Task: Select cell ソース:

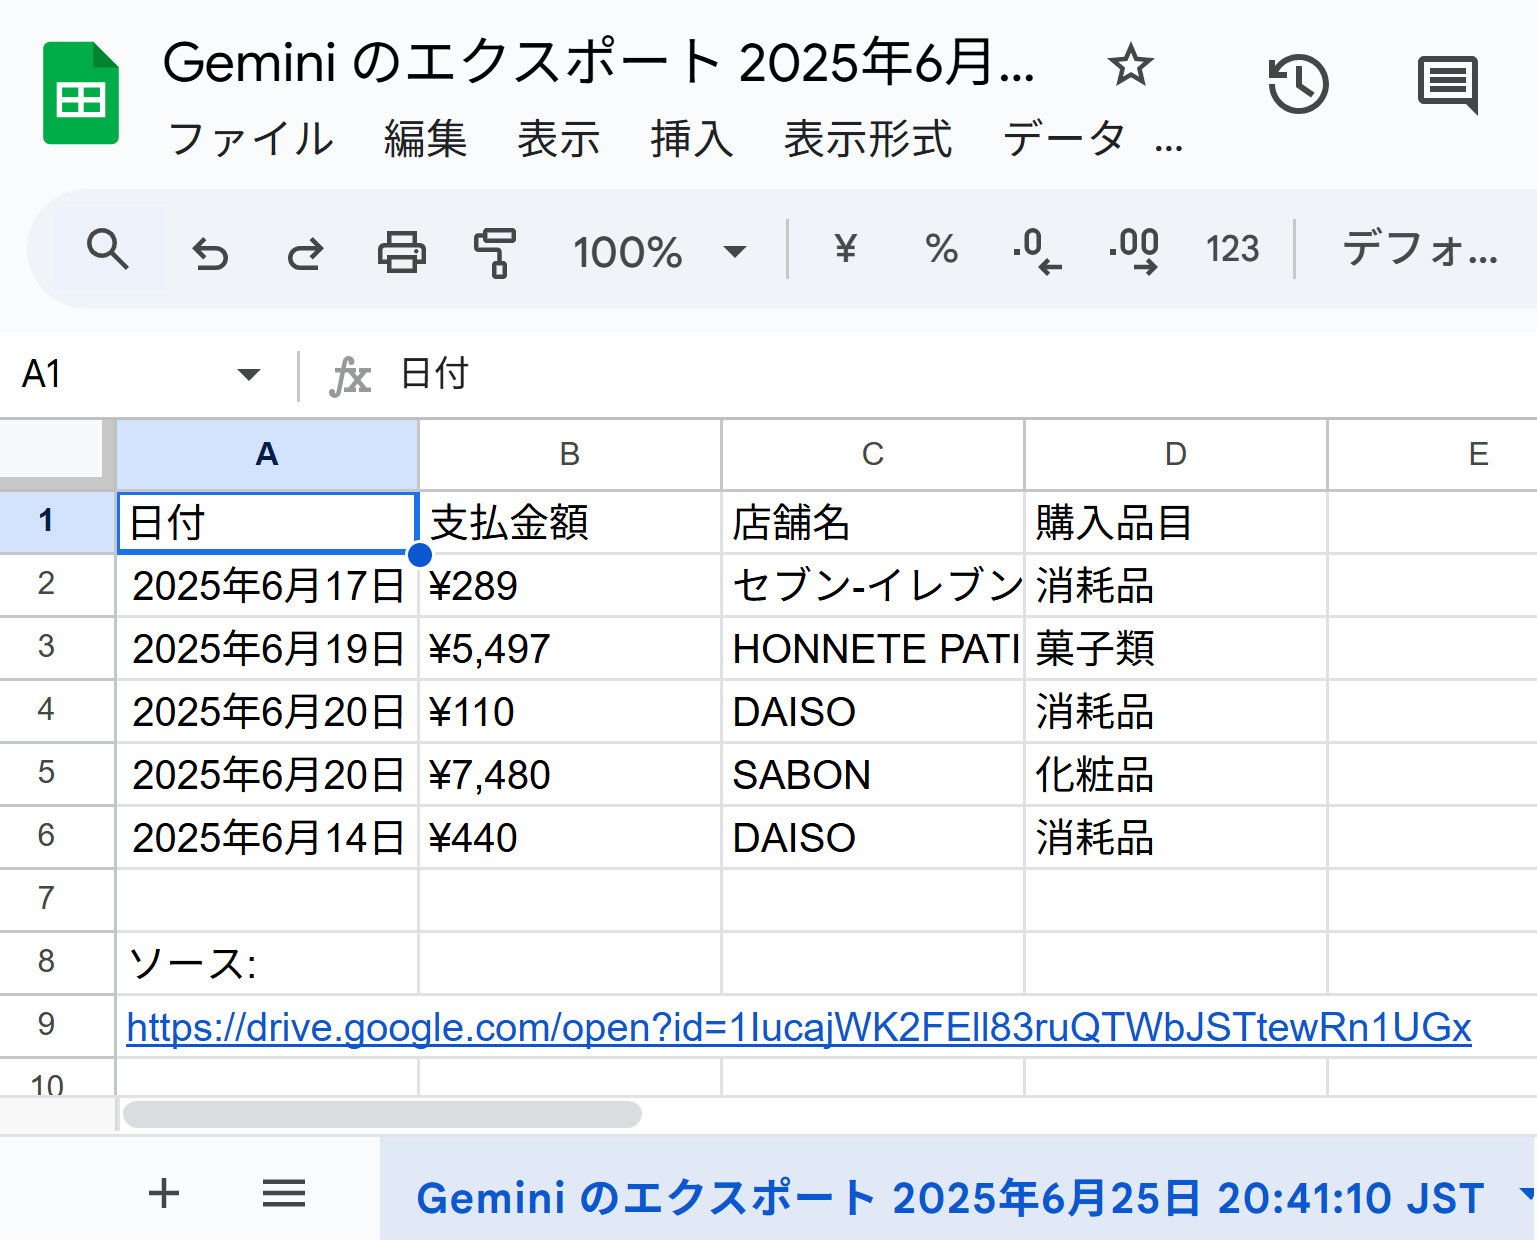Action: [267, 963]
